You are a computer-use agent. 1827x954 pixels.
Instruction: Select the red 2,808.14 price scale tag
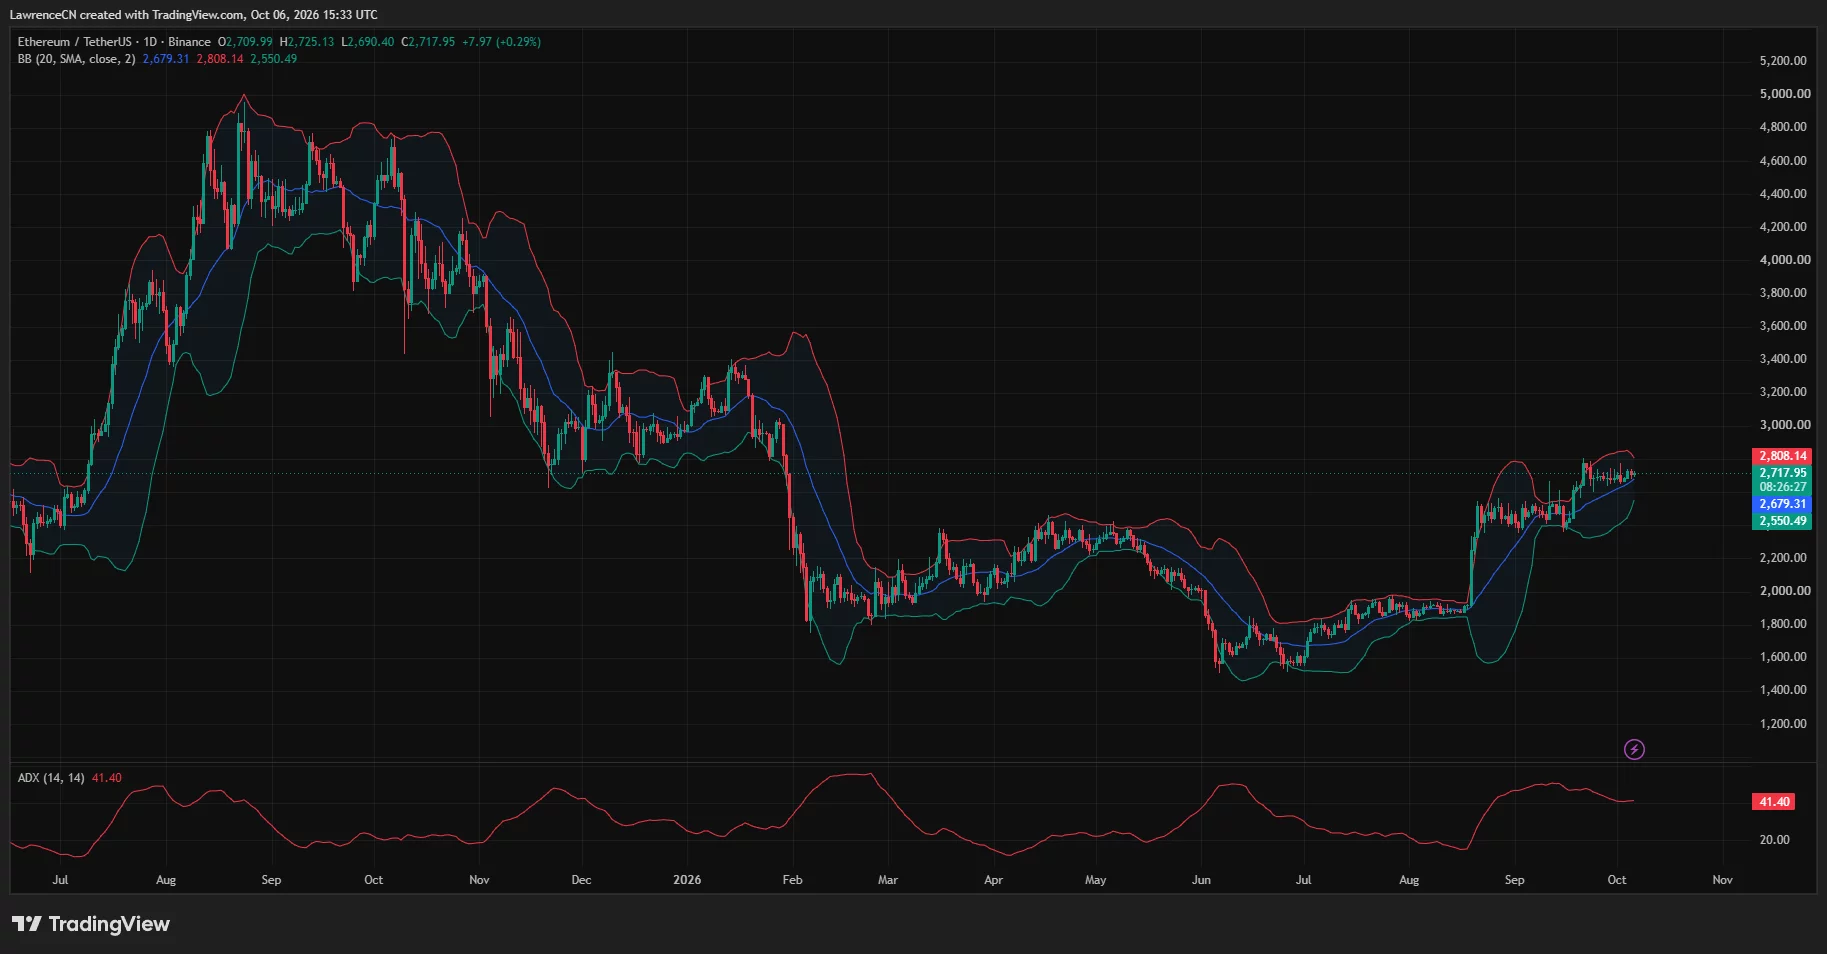1783,456
